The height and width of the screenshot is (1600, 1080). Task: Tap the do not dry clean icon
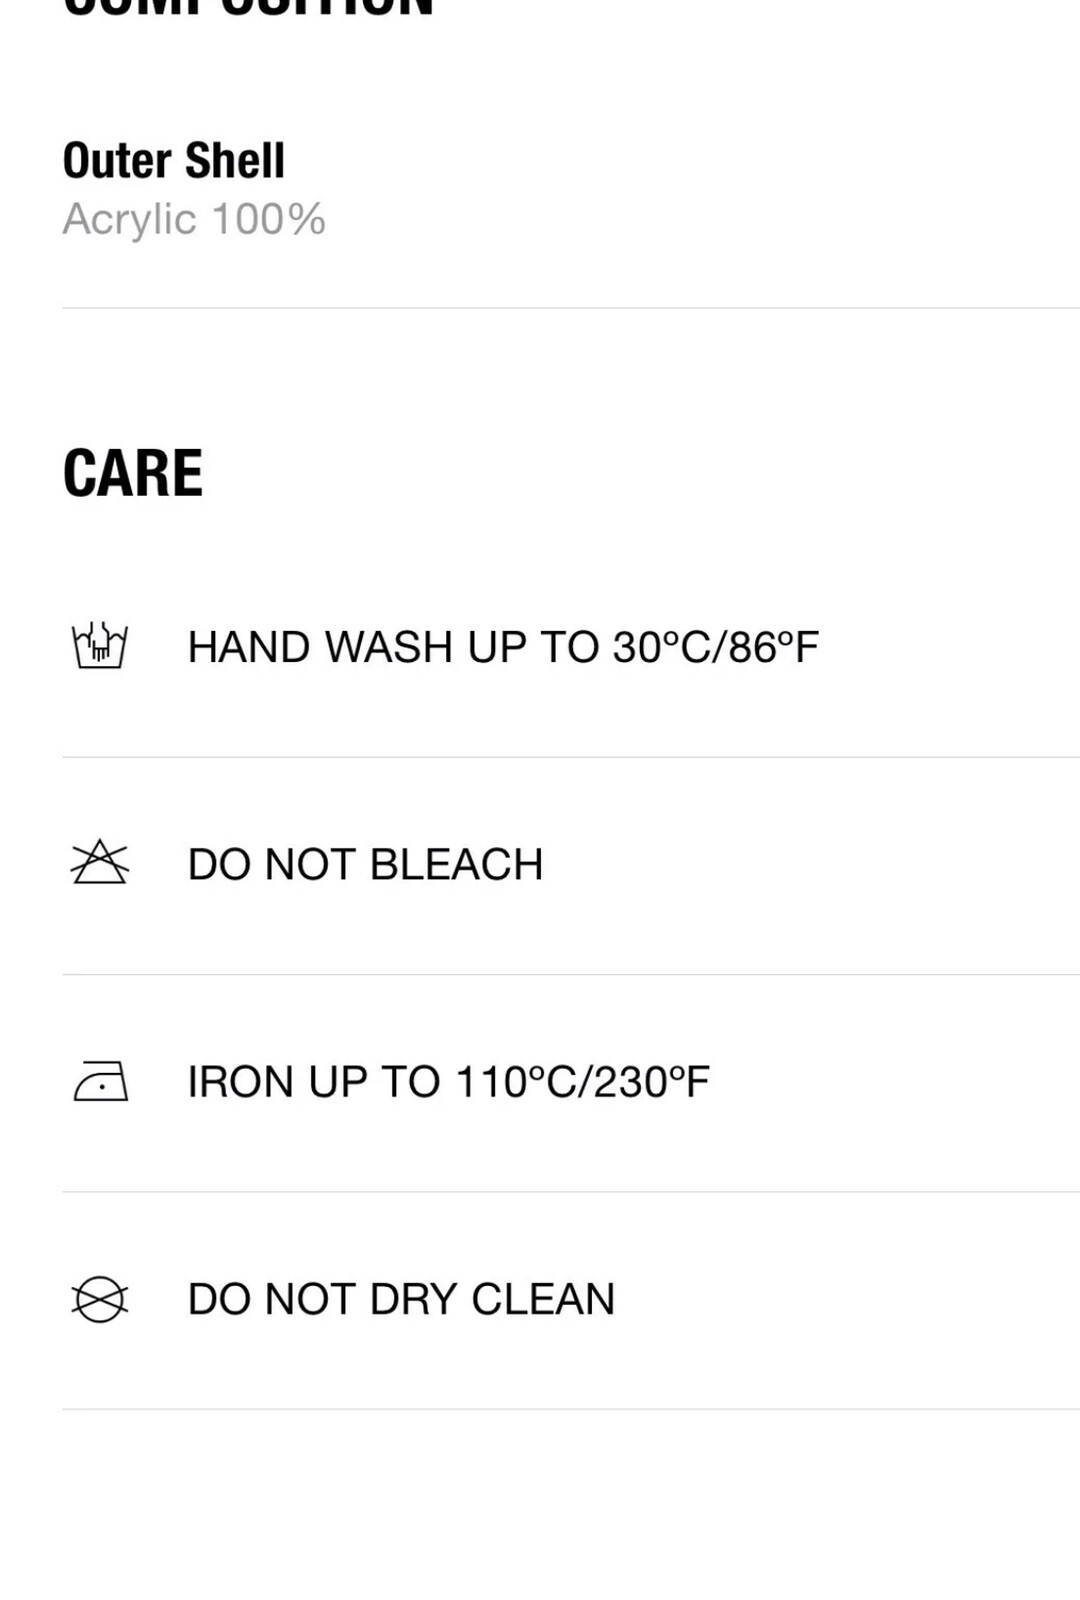(x=100, y=1299)
